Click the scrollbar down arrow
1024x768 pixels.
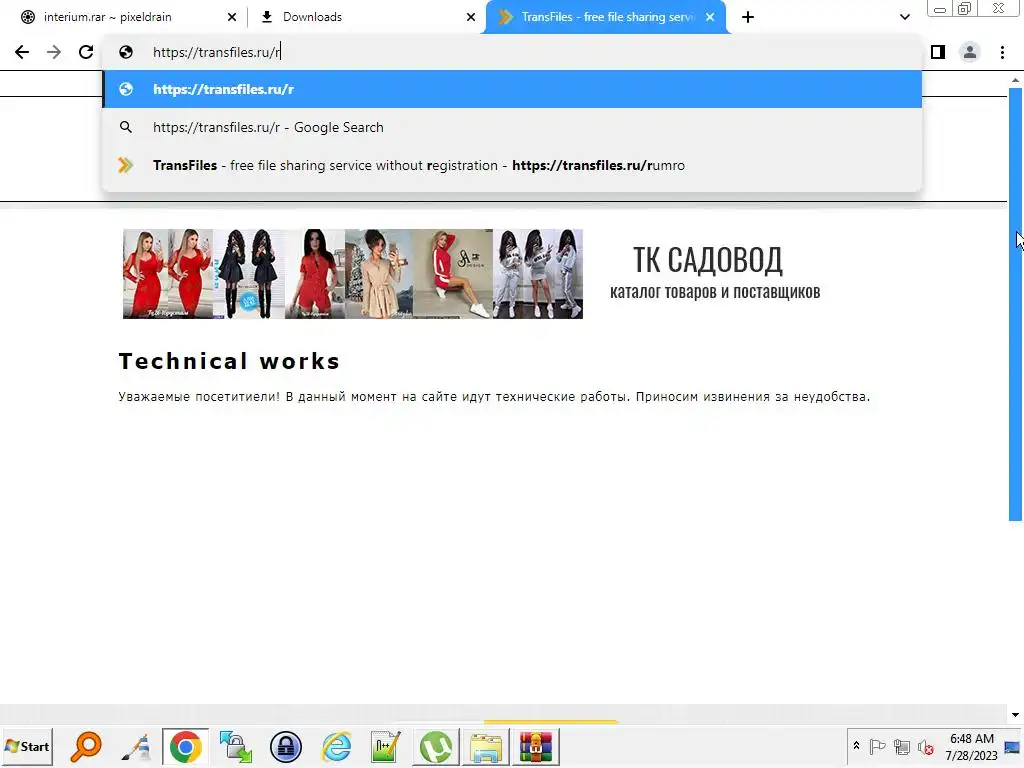pos(1016,714)
